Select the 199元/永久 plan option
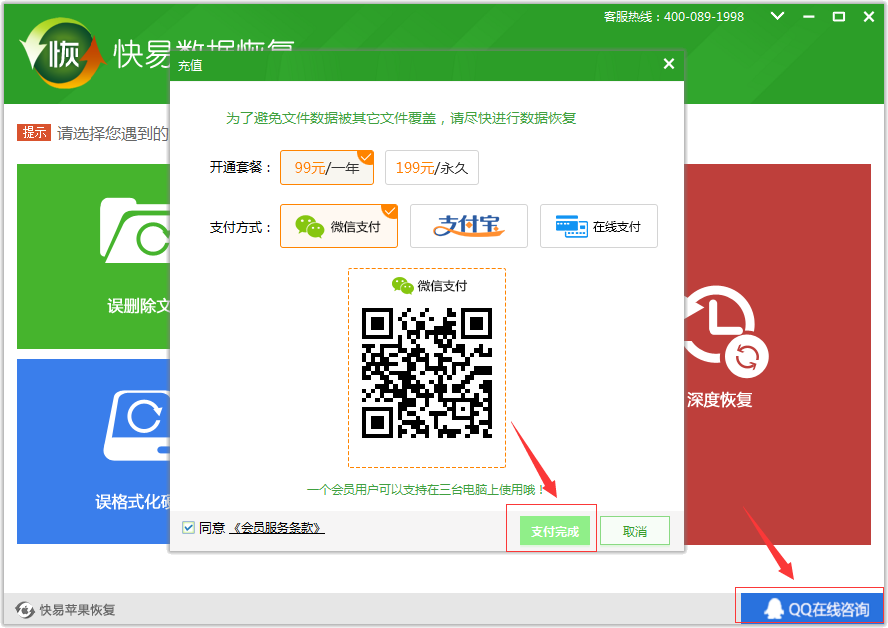Viewport: 888px width, 628px height. [x=432, y=168]
